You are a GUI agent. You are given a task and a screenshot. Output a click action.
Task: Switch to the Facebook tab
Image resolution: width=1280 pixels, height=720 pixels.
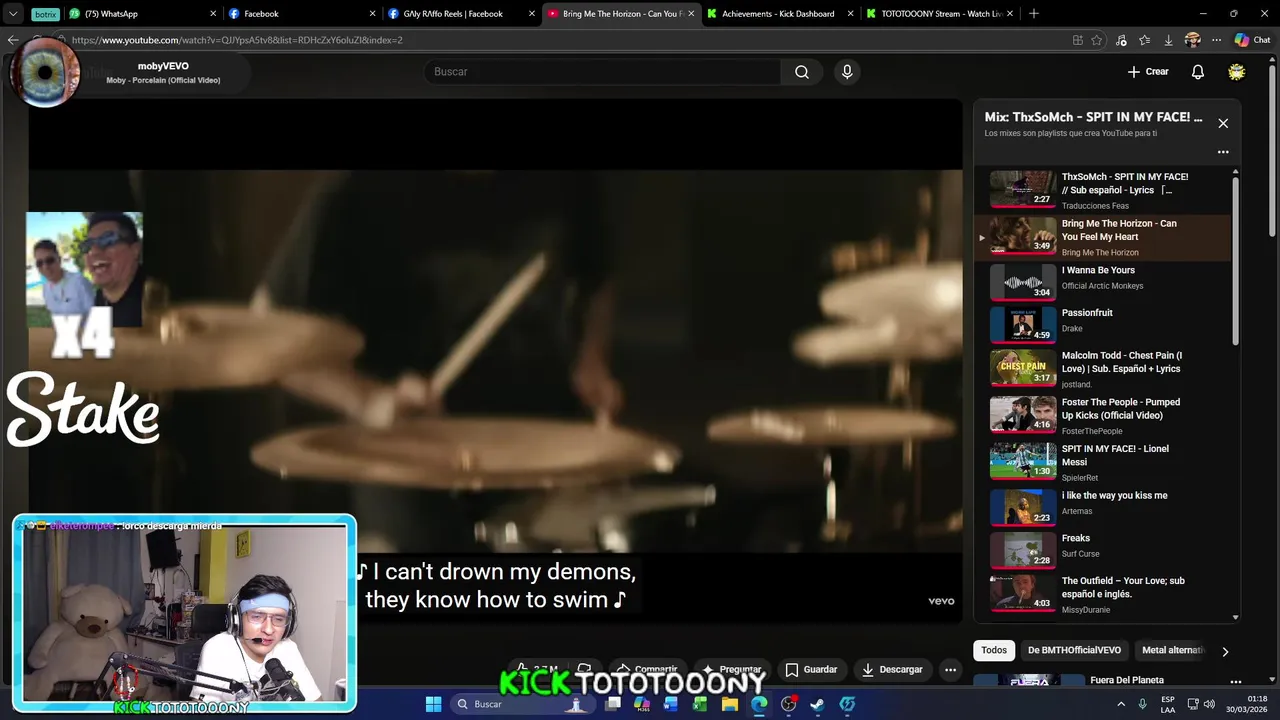pos(302,14)
